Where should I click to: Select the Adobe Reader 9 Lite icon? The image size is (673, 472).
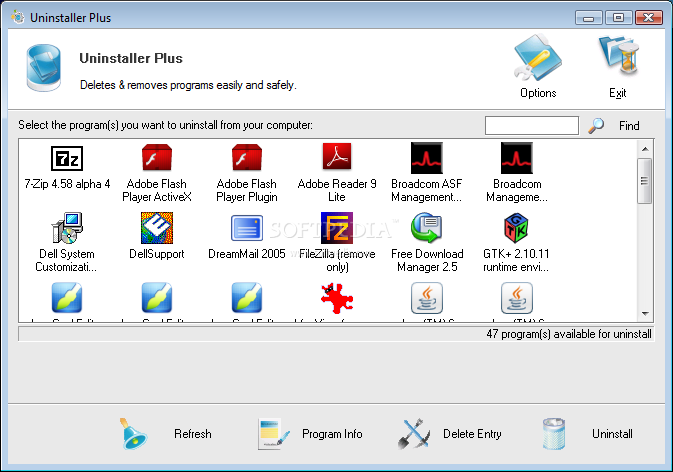(337, 157)
